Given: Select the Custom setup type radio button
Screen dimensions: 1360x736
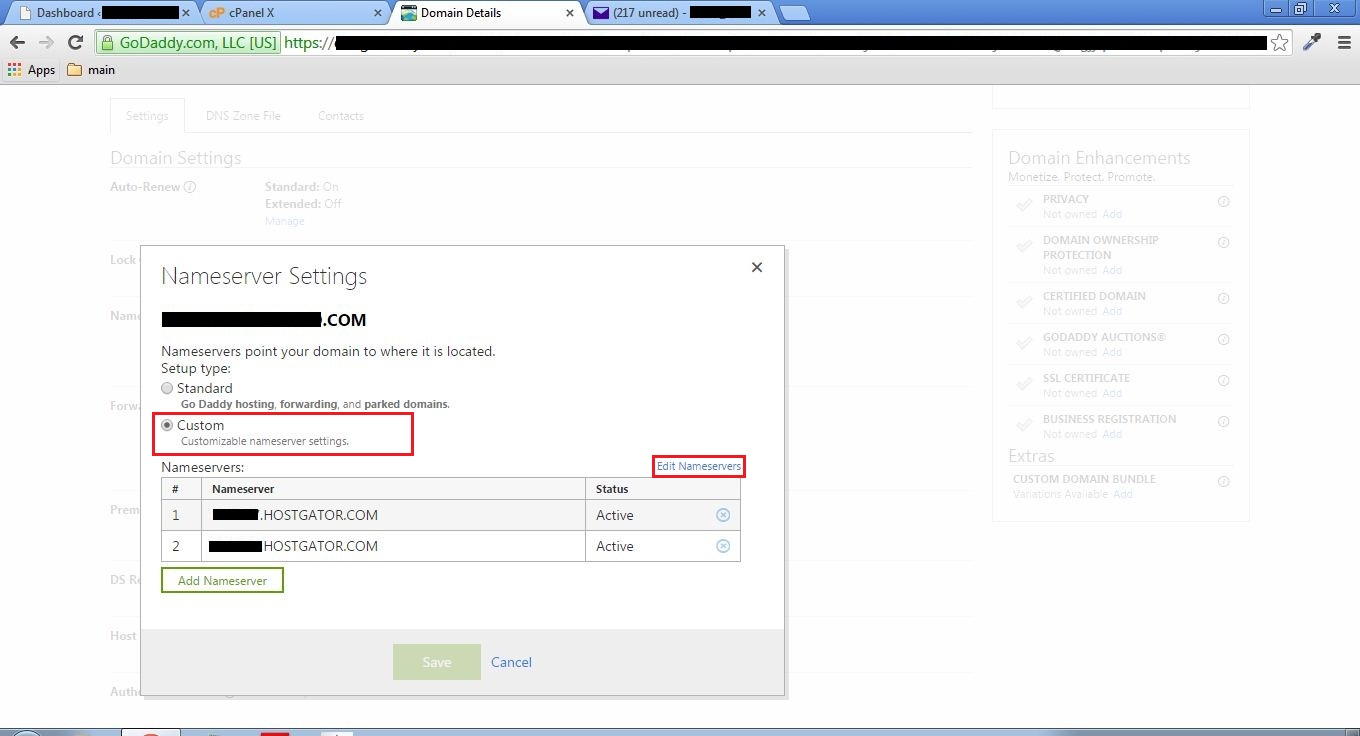Looking at the screenshot, I should (167, 425).
